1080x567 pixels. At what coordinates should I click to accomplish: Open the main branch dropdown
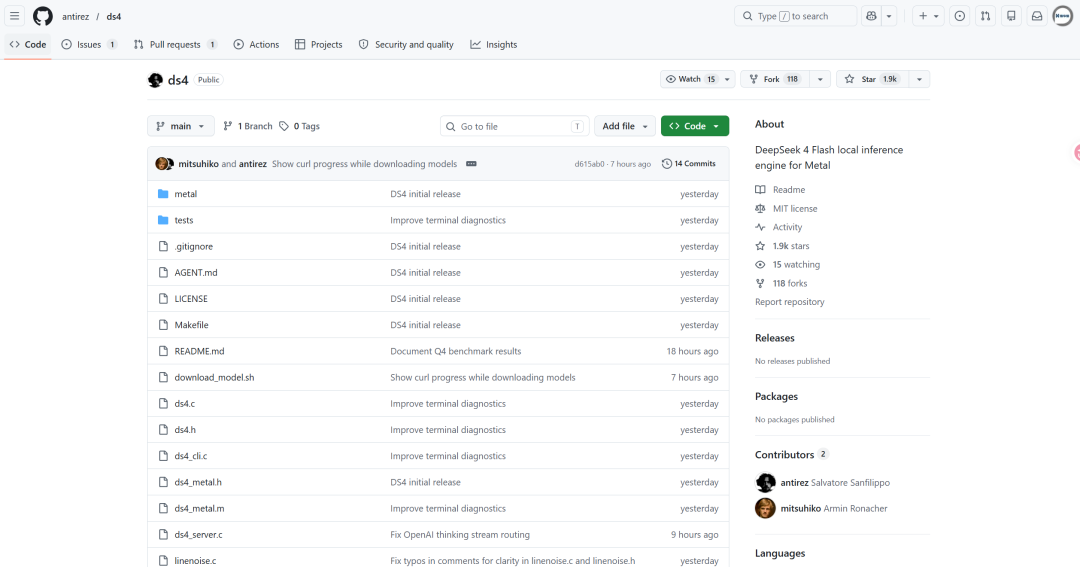[180, 126]
